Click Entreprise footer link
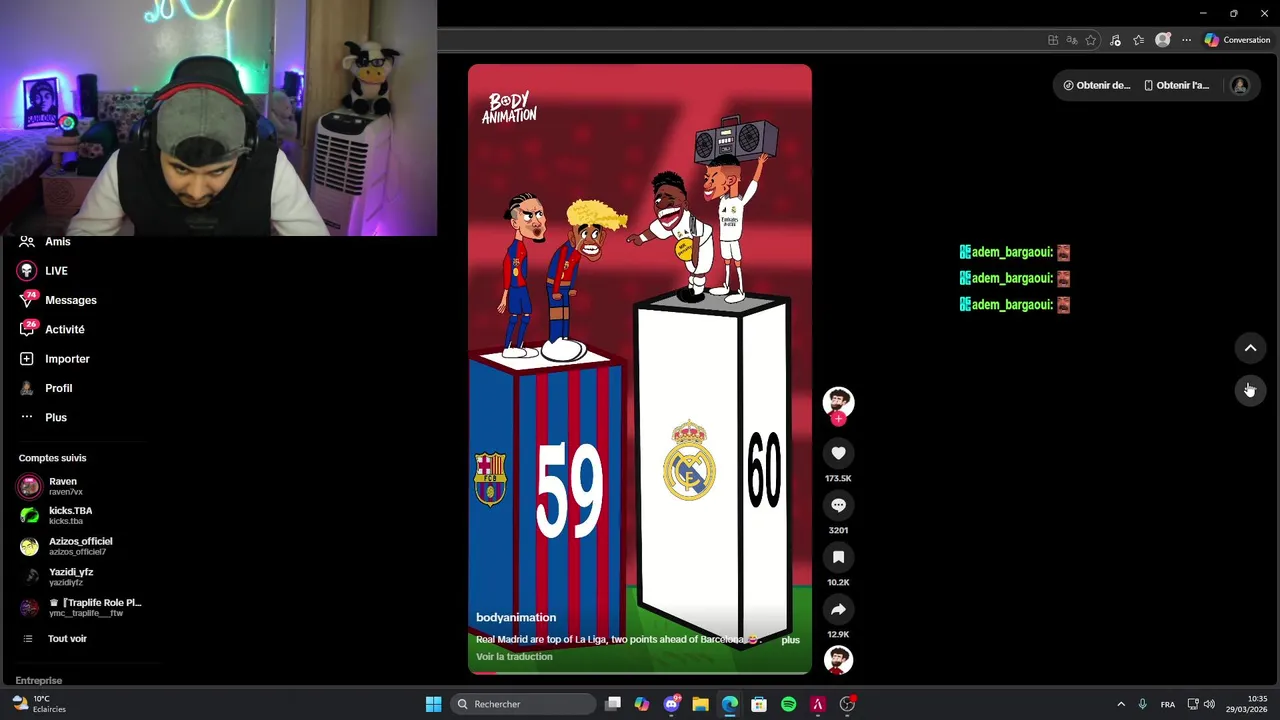 coord(39,680)
